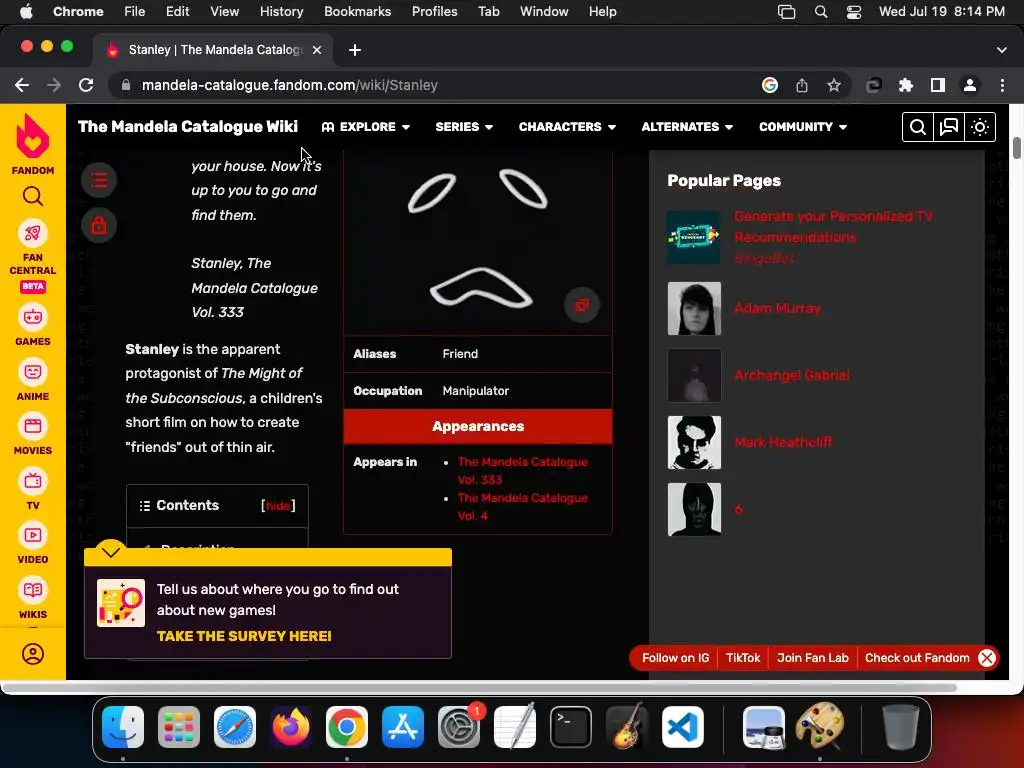Image resolution: width=1024 pixels, height=768 pixels.
Task: Open the Profiles menu
Action: (434, 11)
